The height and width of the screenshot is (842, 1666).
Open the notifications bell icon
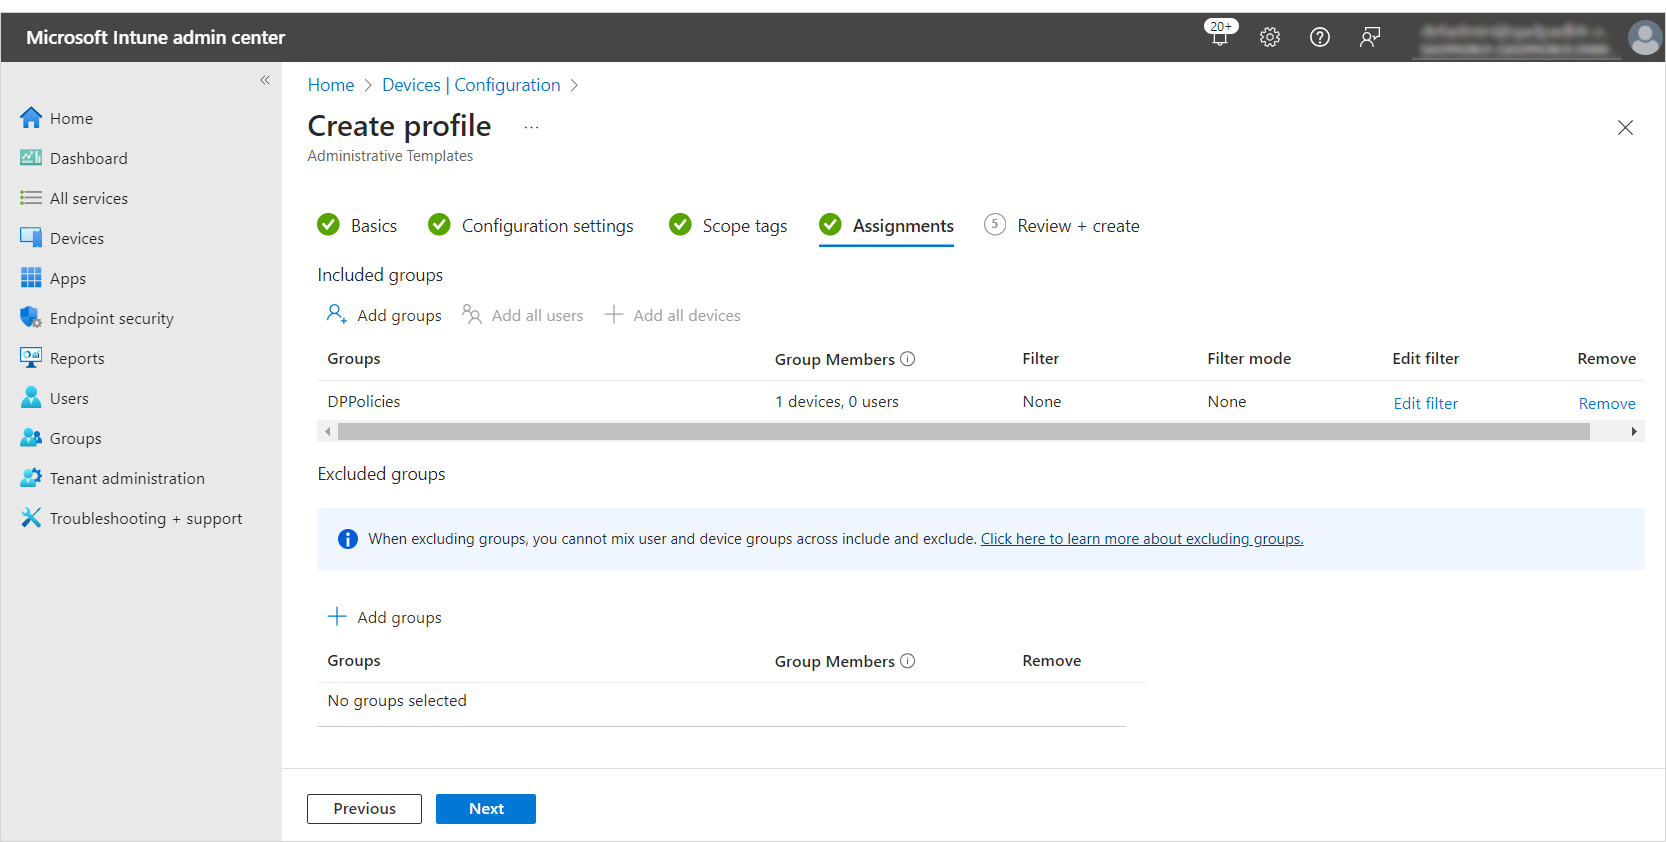point(1220,36)
